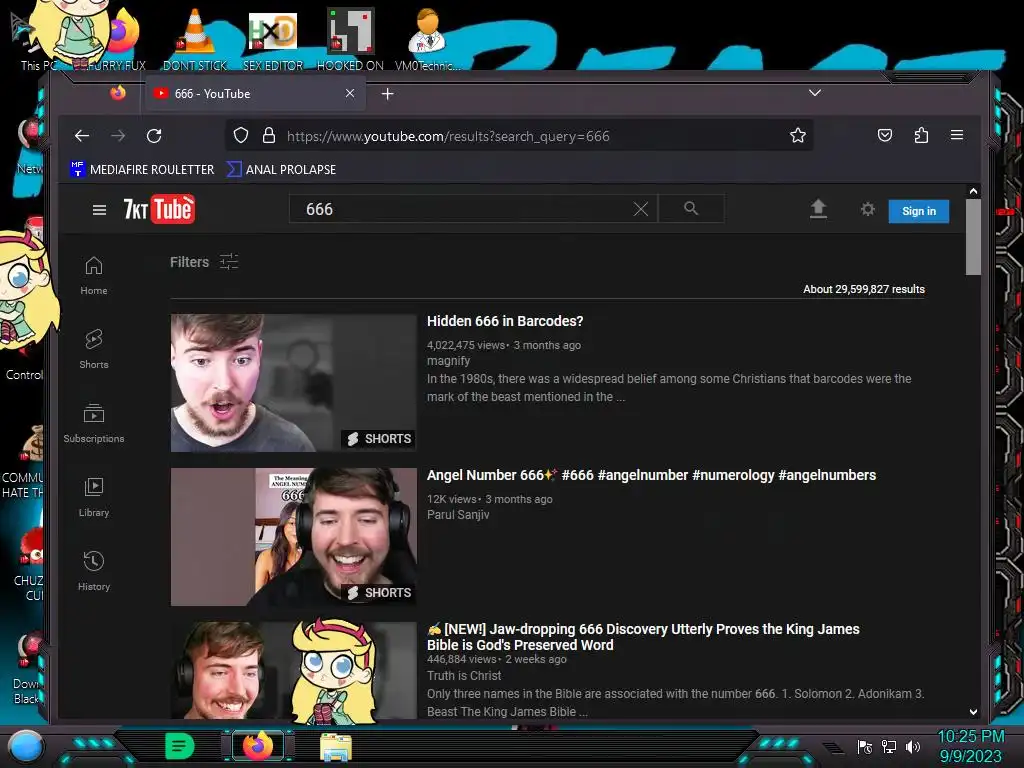Viewport: 1024px width, 768px height.
Task: Open the Truth is Christ channel link
Action: [x=464, y=676]
